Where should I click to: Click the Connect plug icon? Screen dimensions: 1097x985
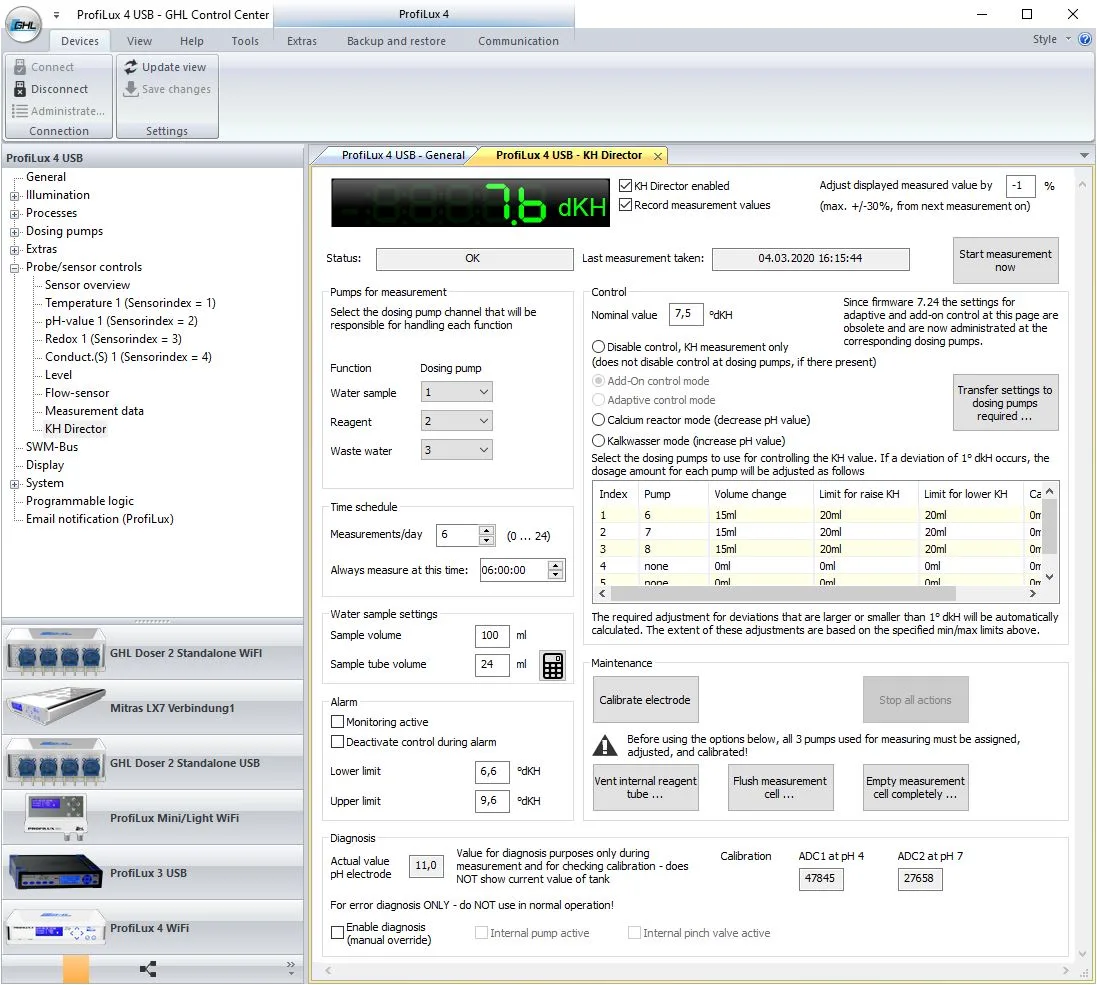click(20, 67)
